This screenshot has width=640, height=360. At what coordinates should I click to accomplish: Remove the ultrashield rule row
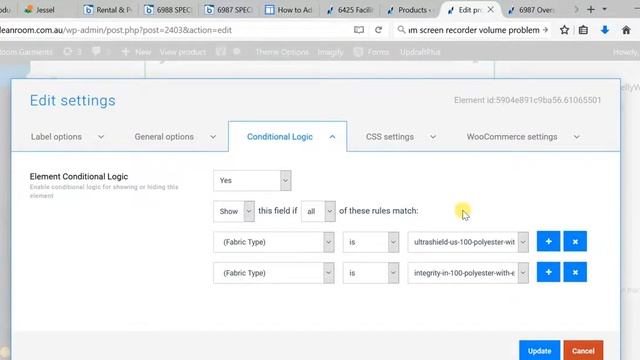[x=575, y=242]
